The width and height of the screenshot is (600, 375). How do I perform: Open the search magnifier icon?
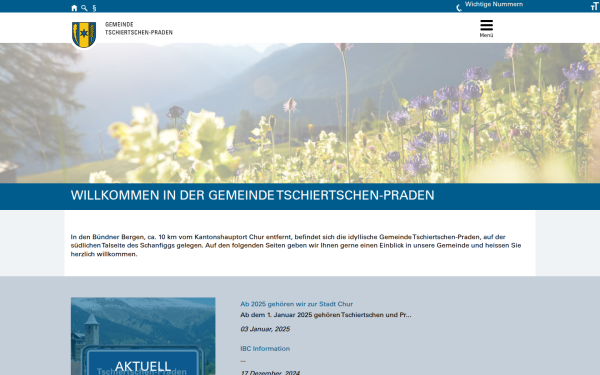[x=84, y=8]
